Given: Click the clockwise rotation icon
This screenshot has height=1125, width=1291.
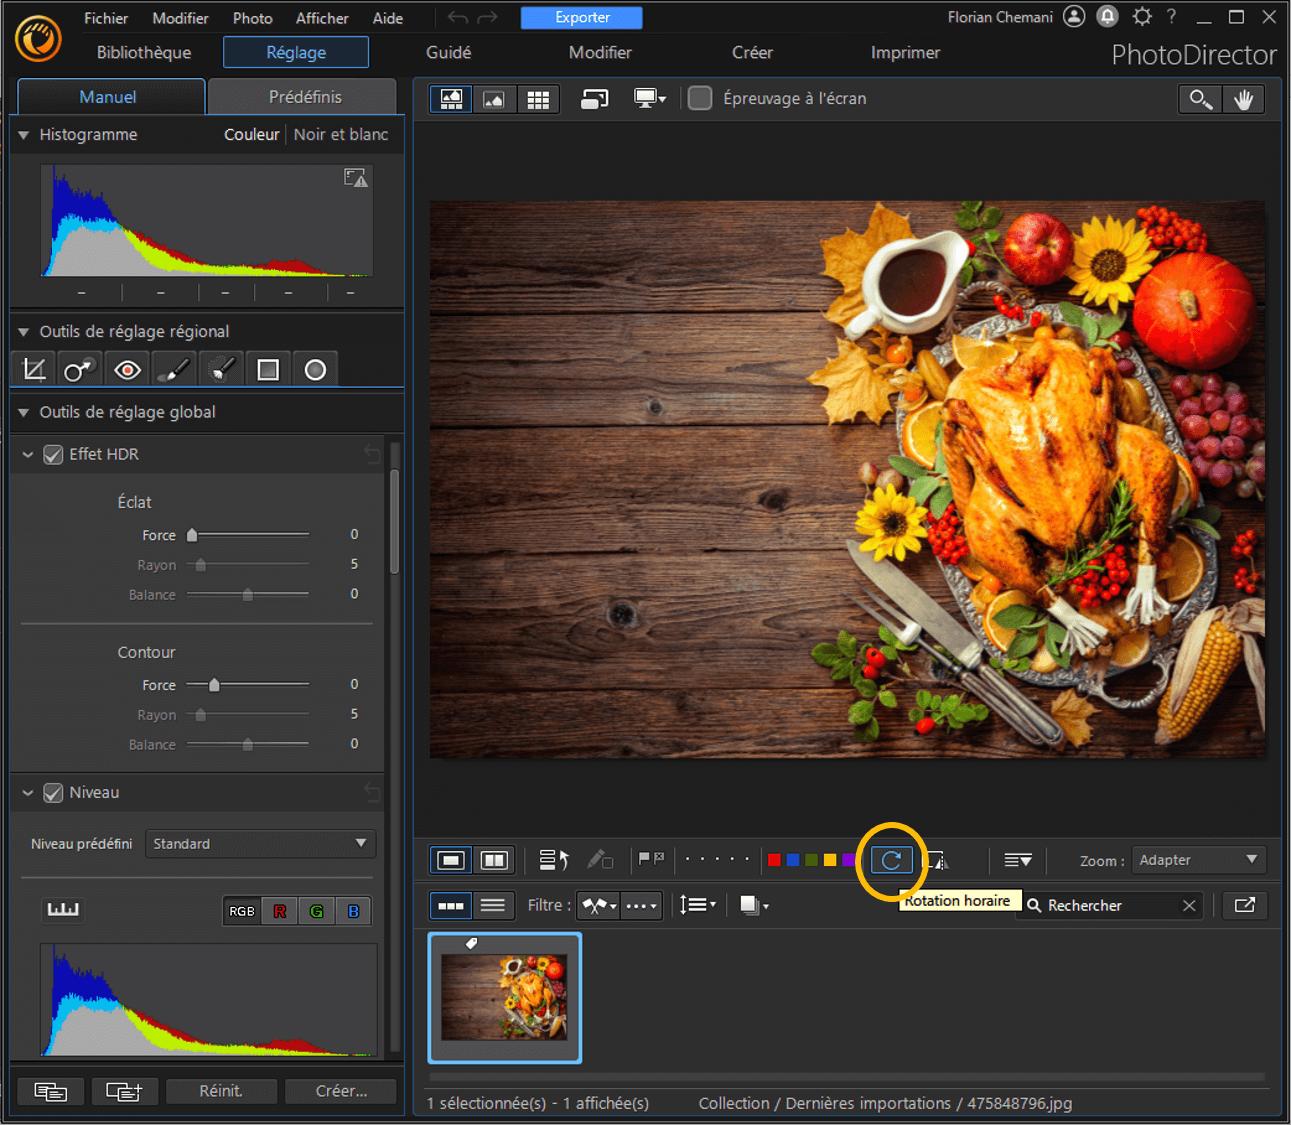Looking at the screenshot, I should coord(891,860).
